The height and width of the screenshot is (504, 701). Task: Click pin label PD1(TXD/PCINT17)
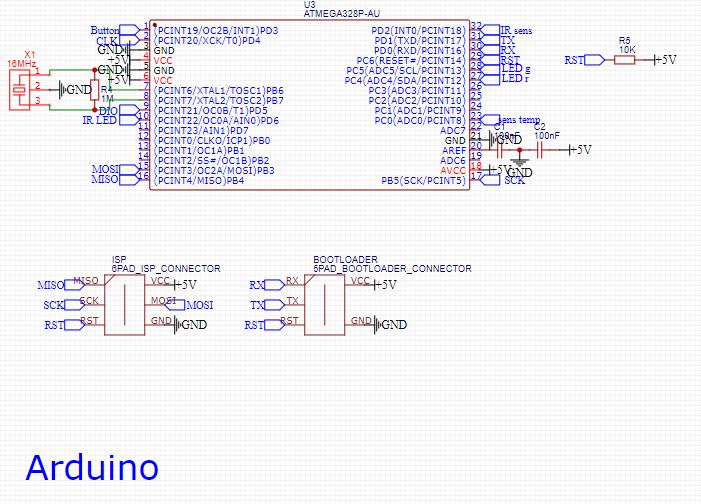click(420, 41)
